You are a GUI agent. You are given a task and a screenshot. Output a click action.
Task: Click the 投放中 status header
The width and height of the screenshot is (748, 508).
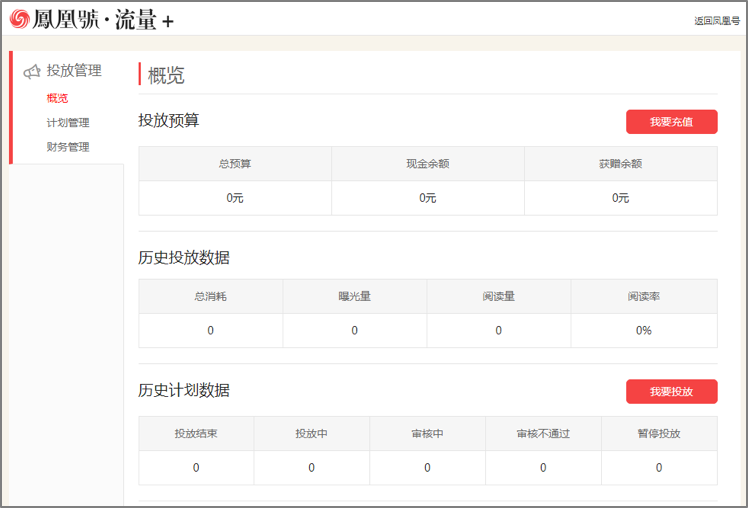tap(312, 435)
